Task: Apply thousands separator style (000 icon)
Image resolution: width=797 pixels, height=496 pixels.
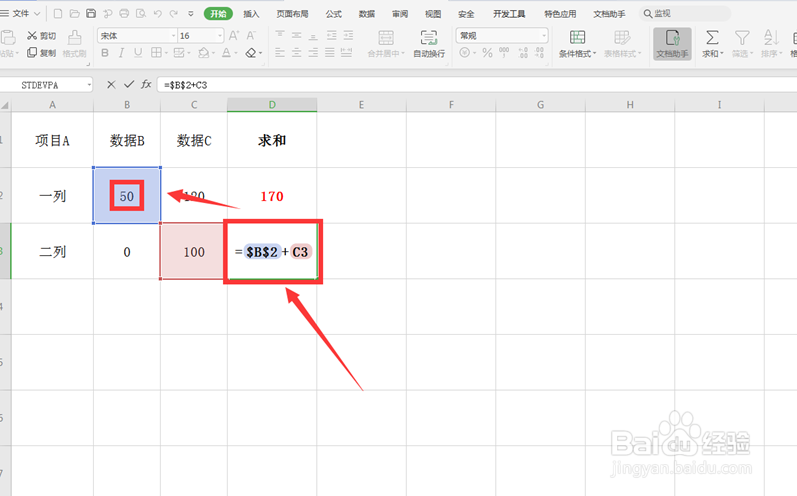Action: pos(504,53)
